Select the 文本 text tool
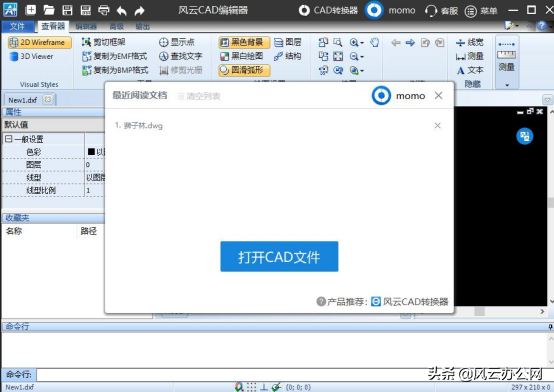Screen dimensions: 554x392 click(470, 70)
